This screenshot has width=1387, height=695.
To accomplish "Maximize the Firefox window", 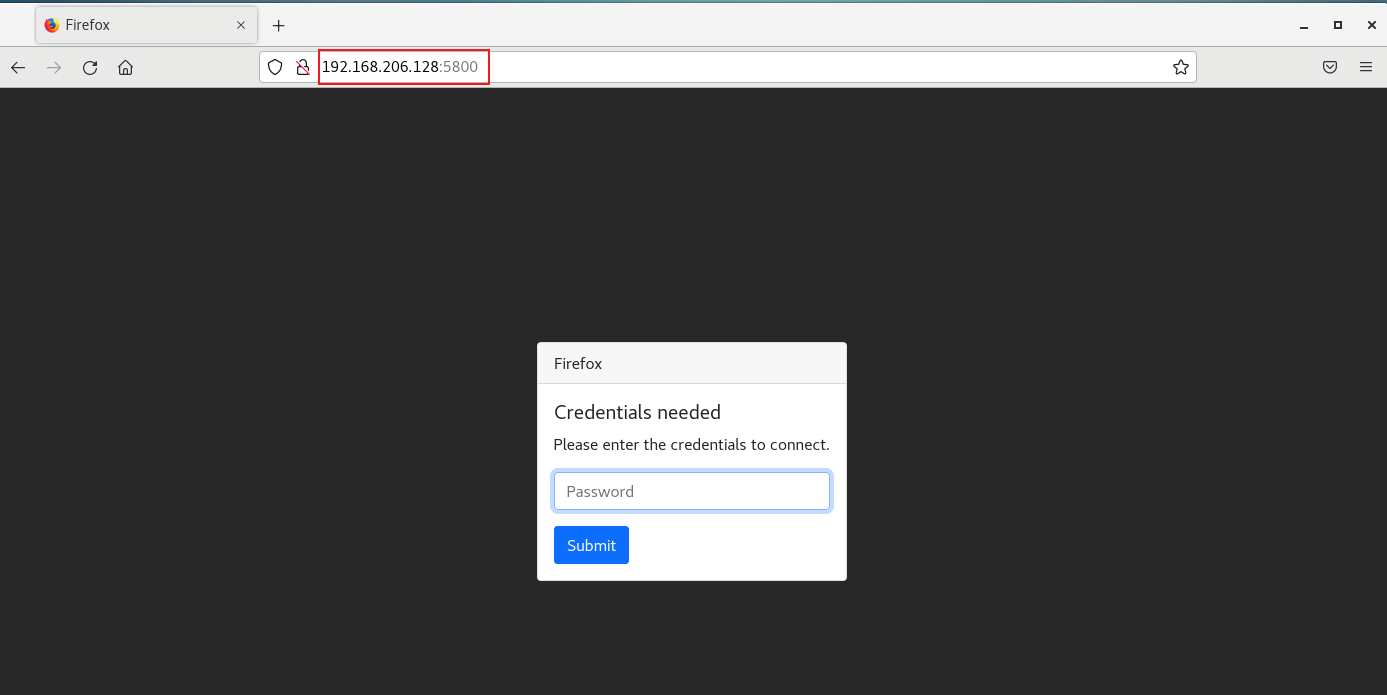I will [1338, 25].
